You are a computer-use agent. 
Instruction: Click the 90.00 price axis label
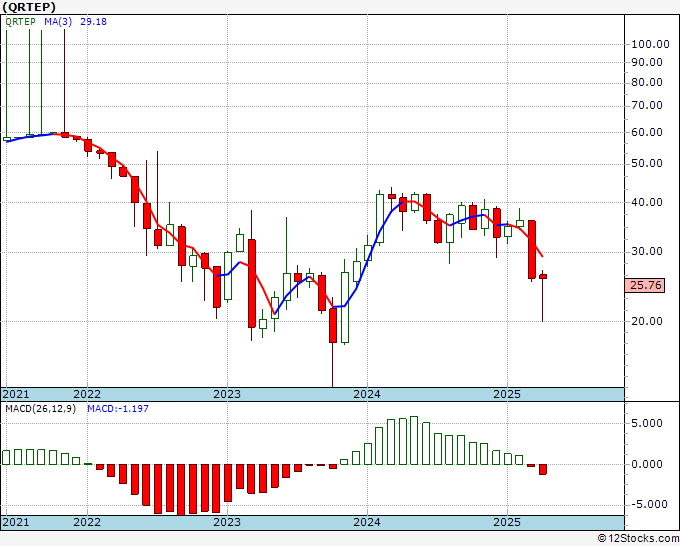[647, 62]
